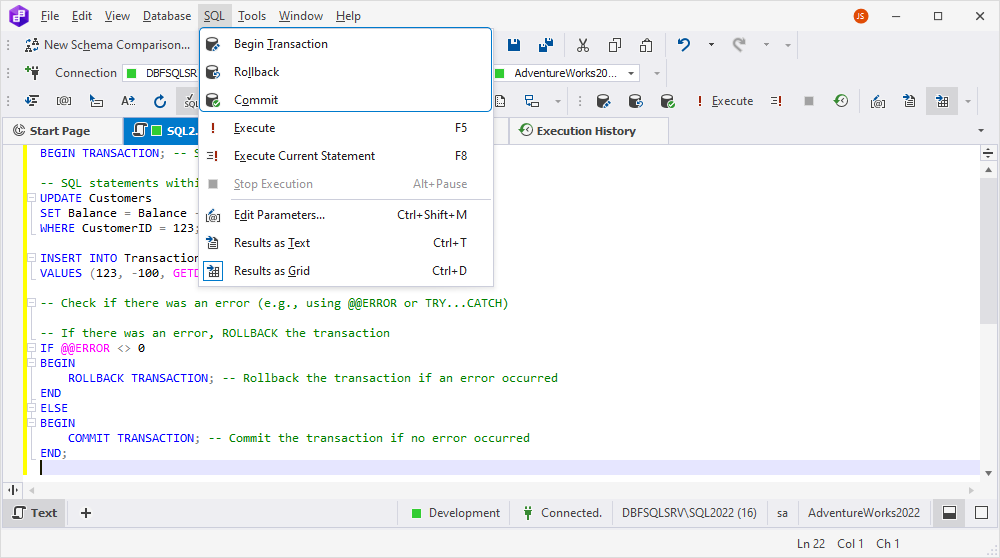The height and width of the screenshot is (558, 1000).
Task: Click the refresh circular arrow icon
Action: (159, 101)
